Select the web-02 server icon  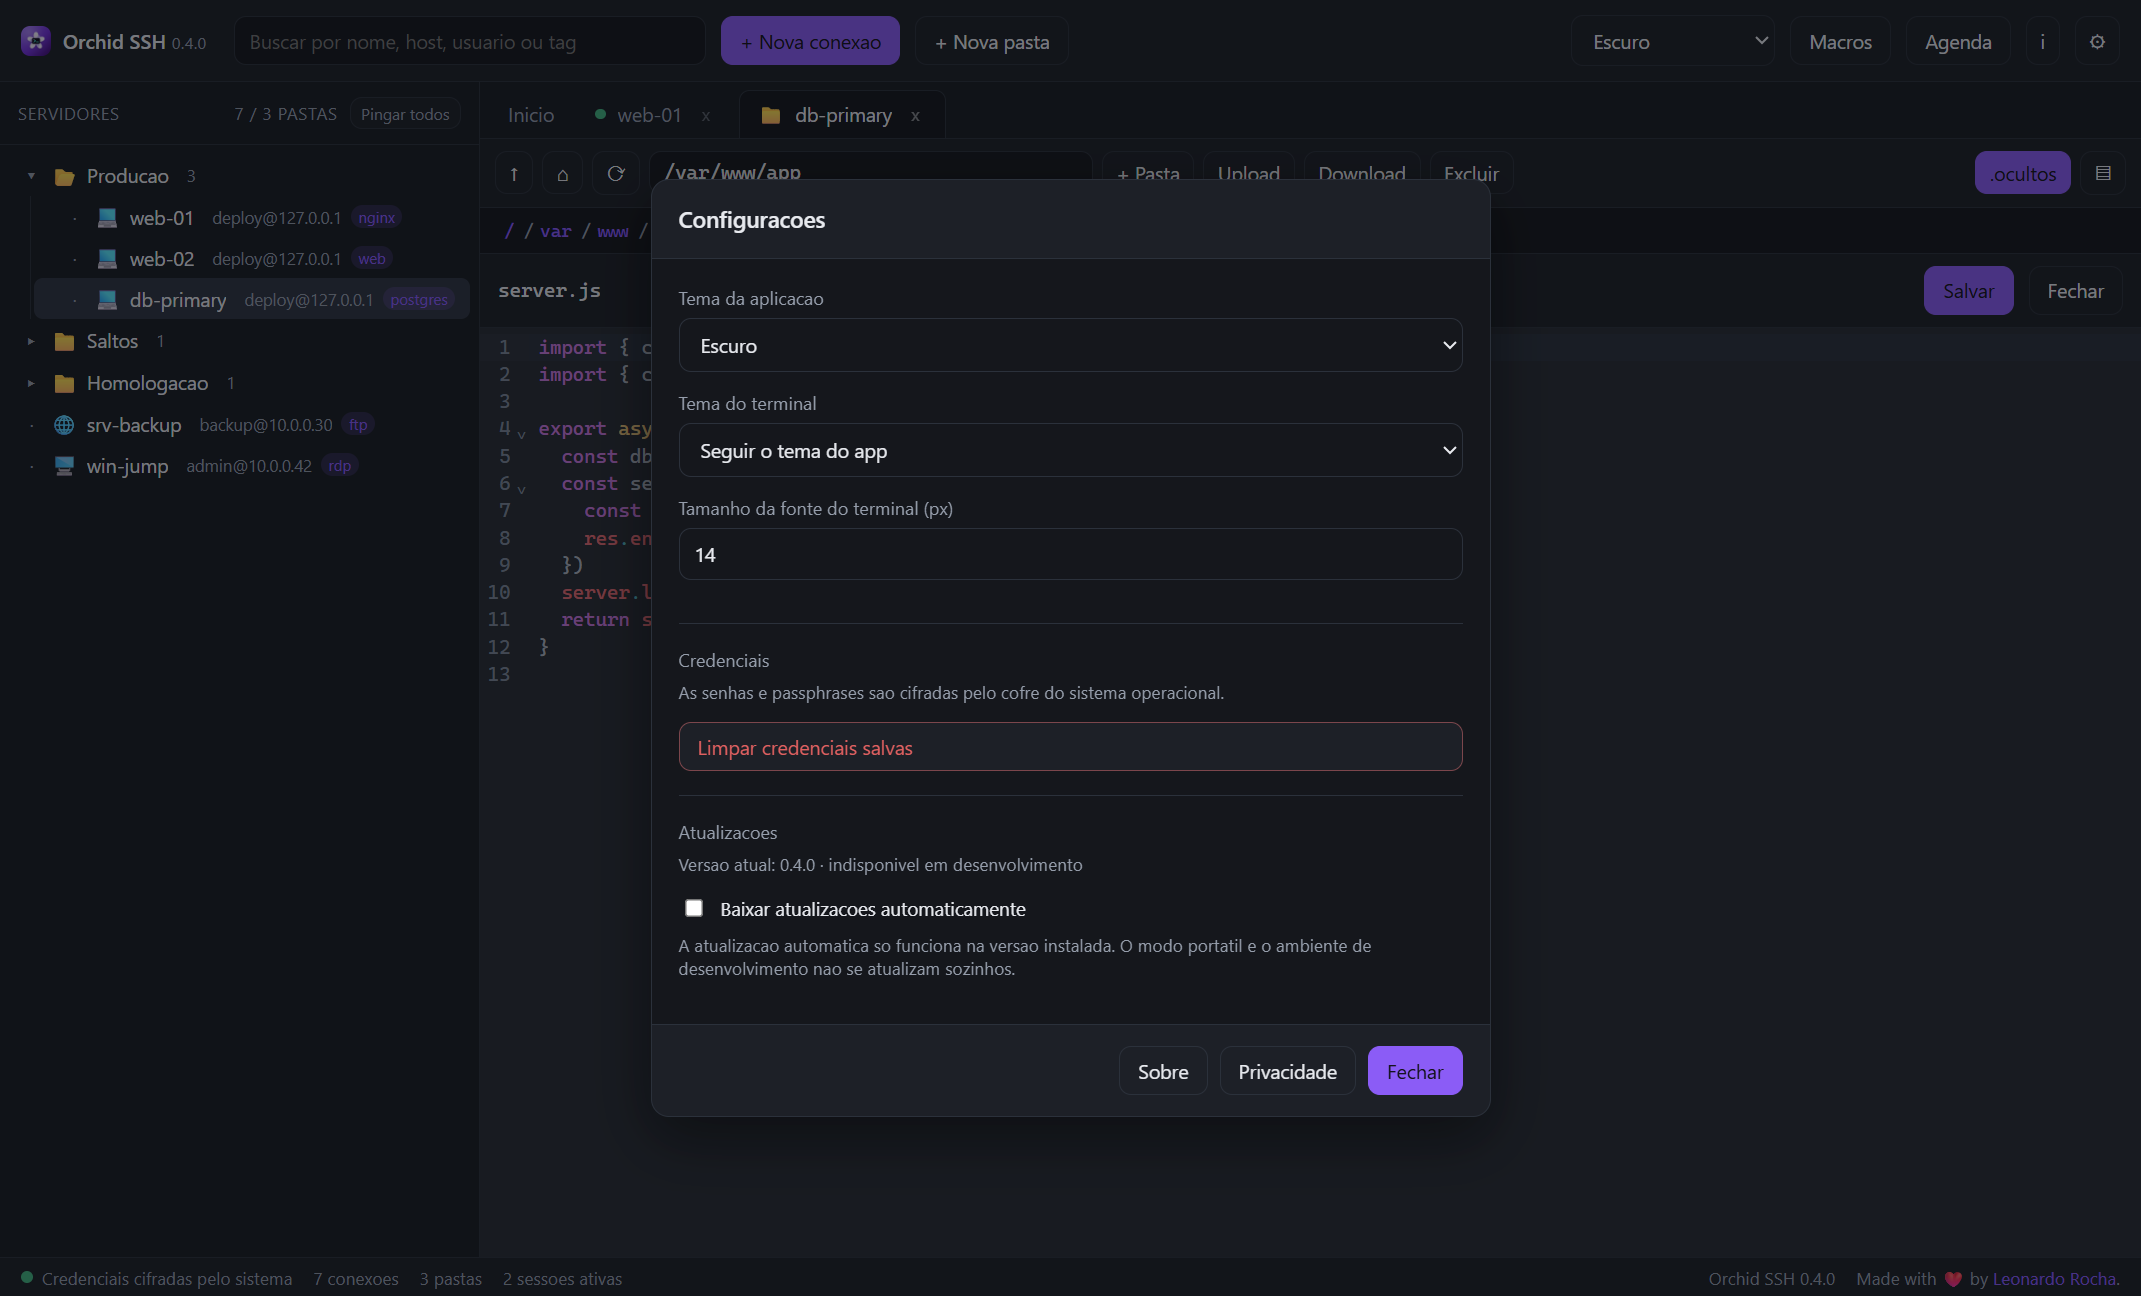[x=107, y=258]
